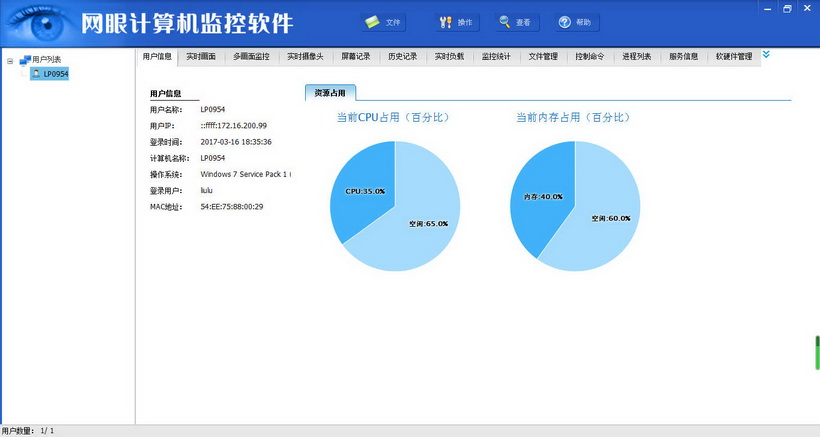Image resolution: width=820 pixels, height=437 pixels.
Task: Click 空闲:65.0% slice in CPU chart
Action: (428, 224)
